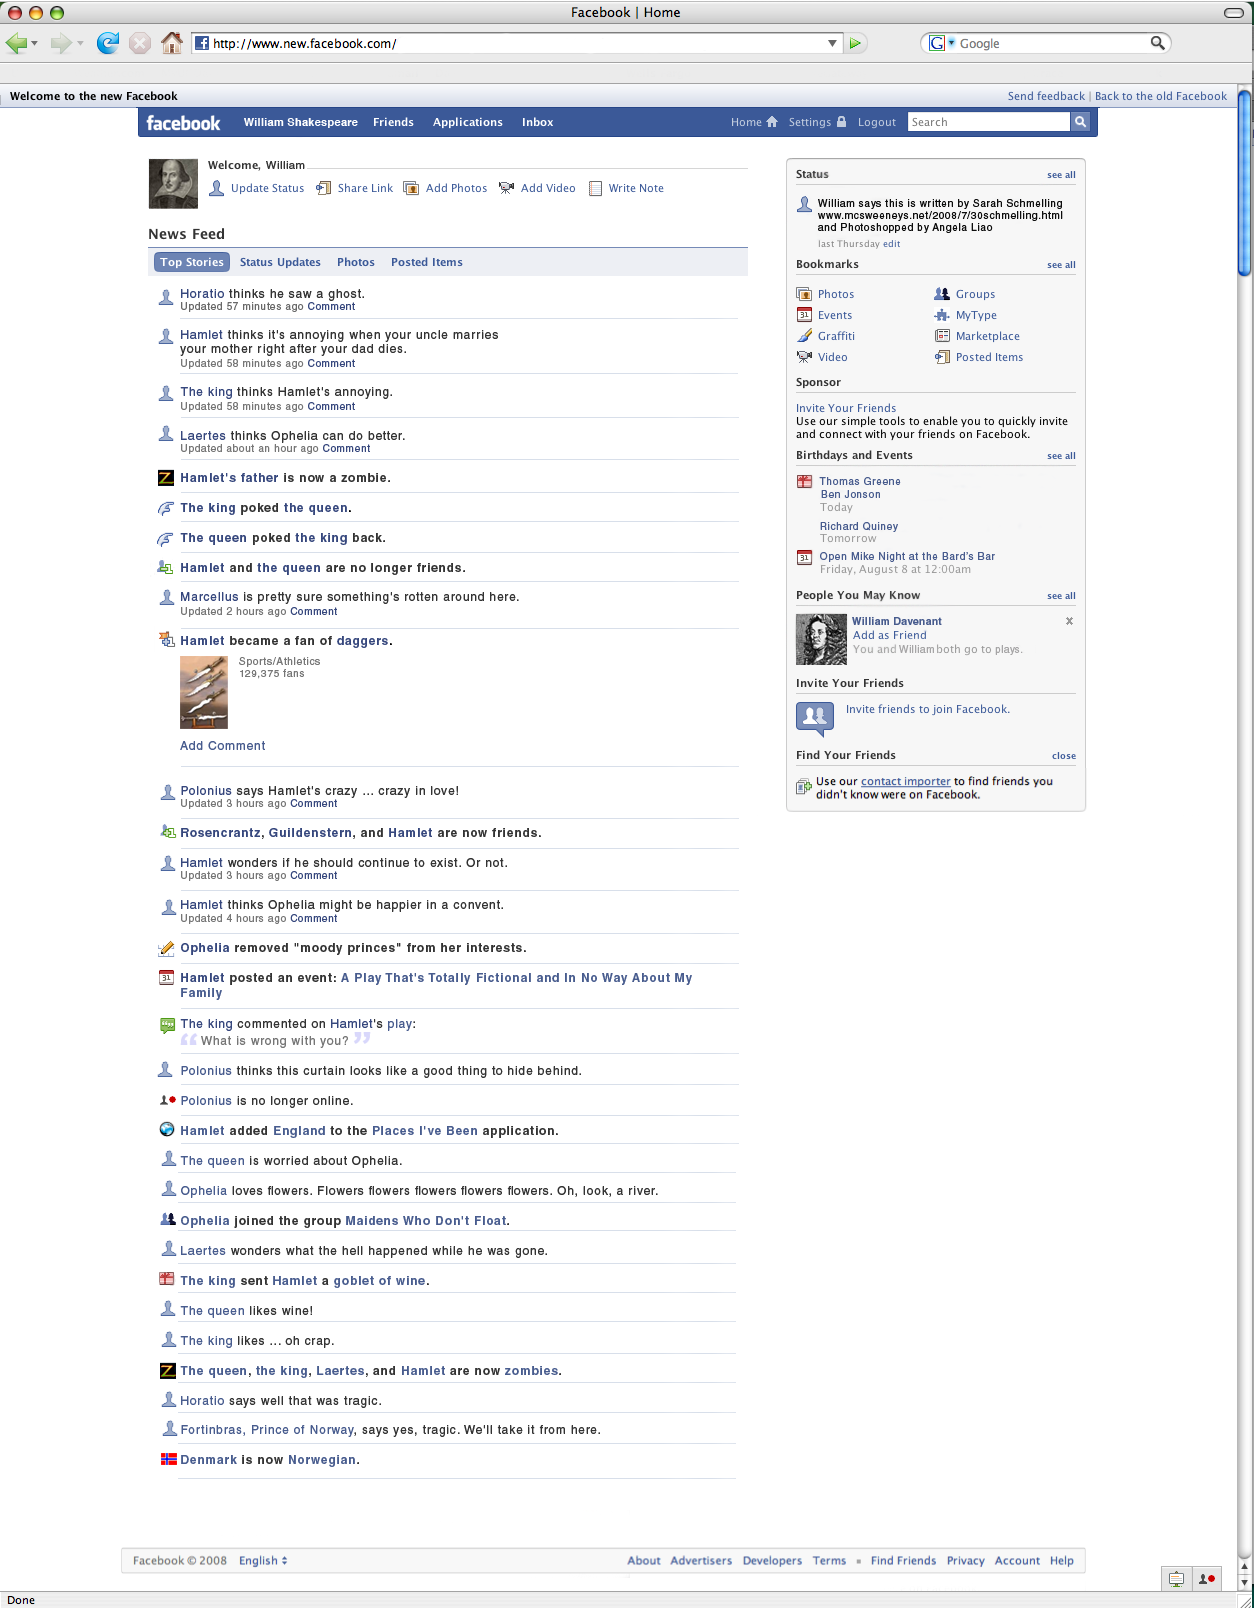This screenshot has width=1254, height=1608.
Task: Click Send feedback link
Action: coord(1046,96)
